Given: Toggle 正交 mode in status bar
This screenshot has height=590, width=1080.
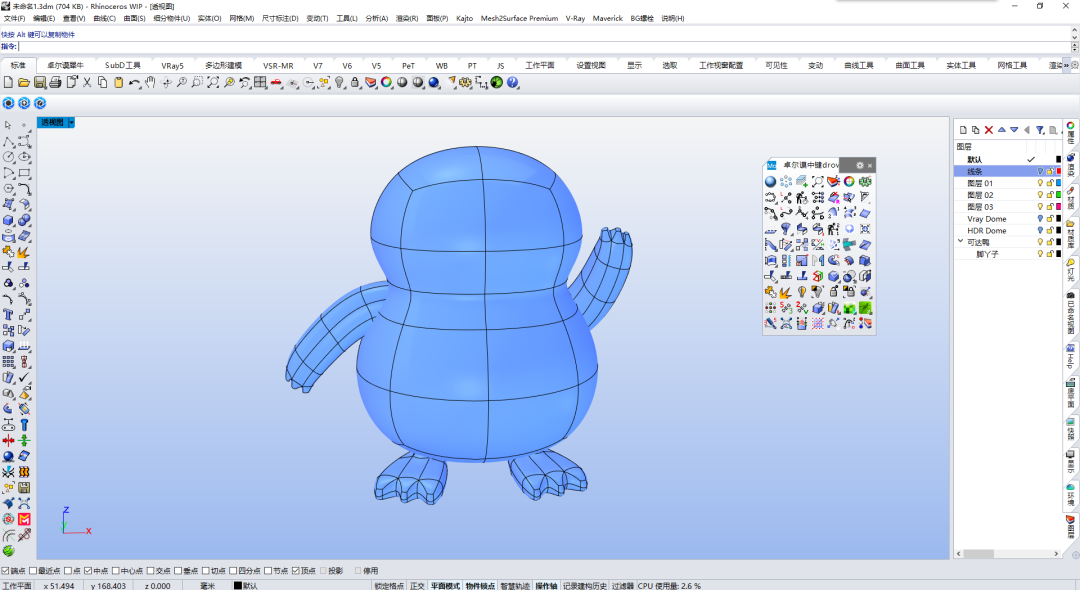Looking at the screenshot, I should (x=417, y=586).
